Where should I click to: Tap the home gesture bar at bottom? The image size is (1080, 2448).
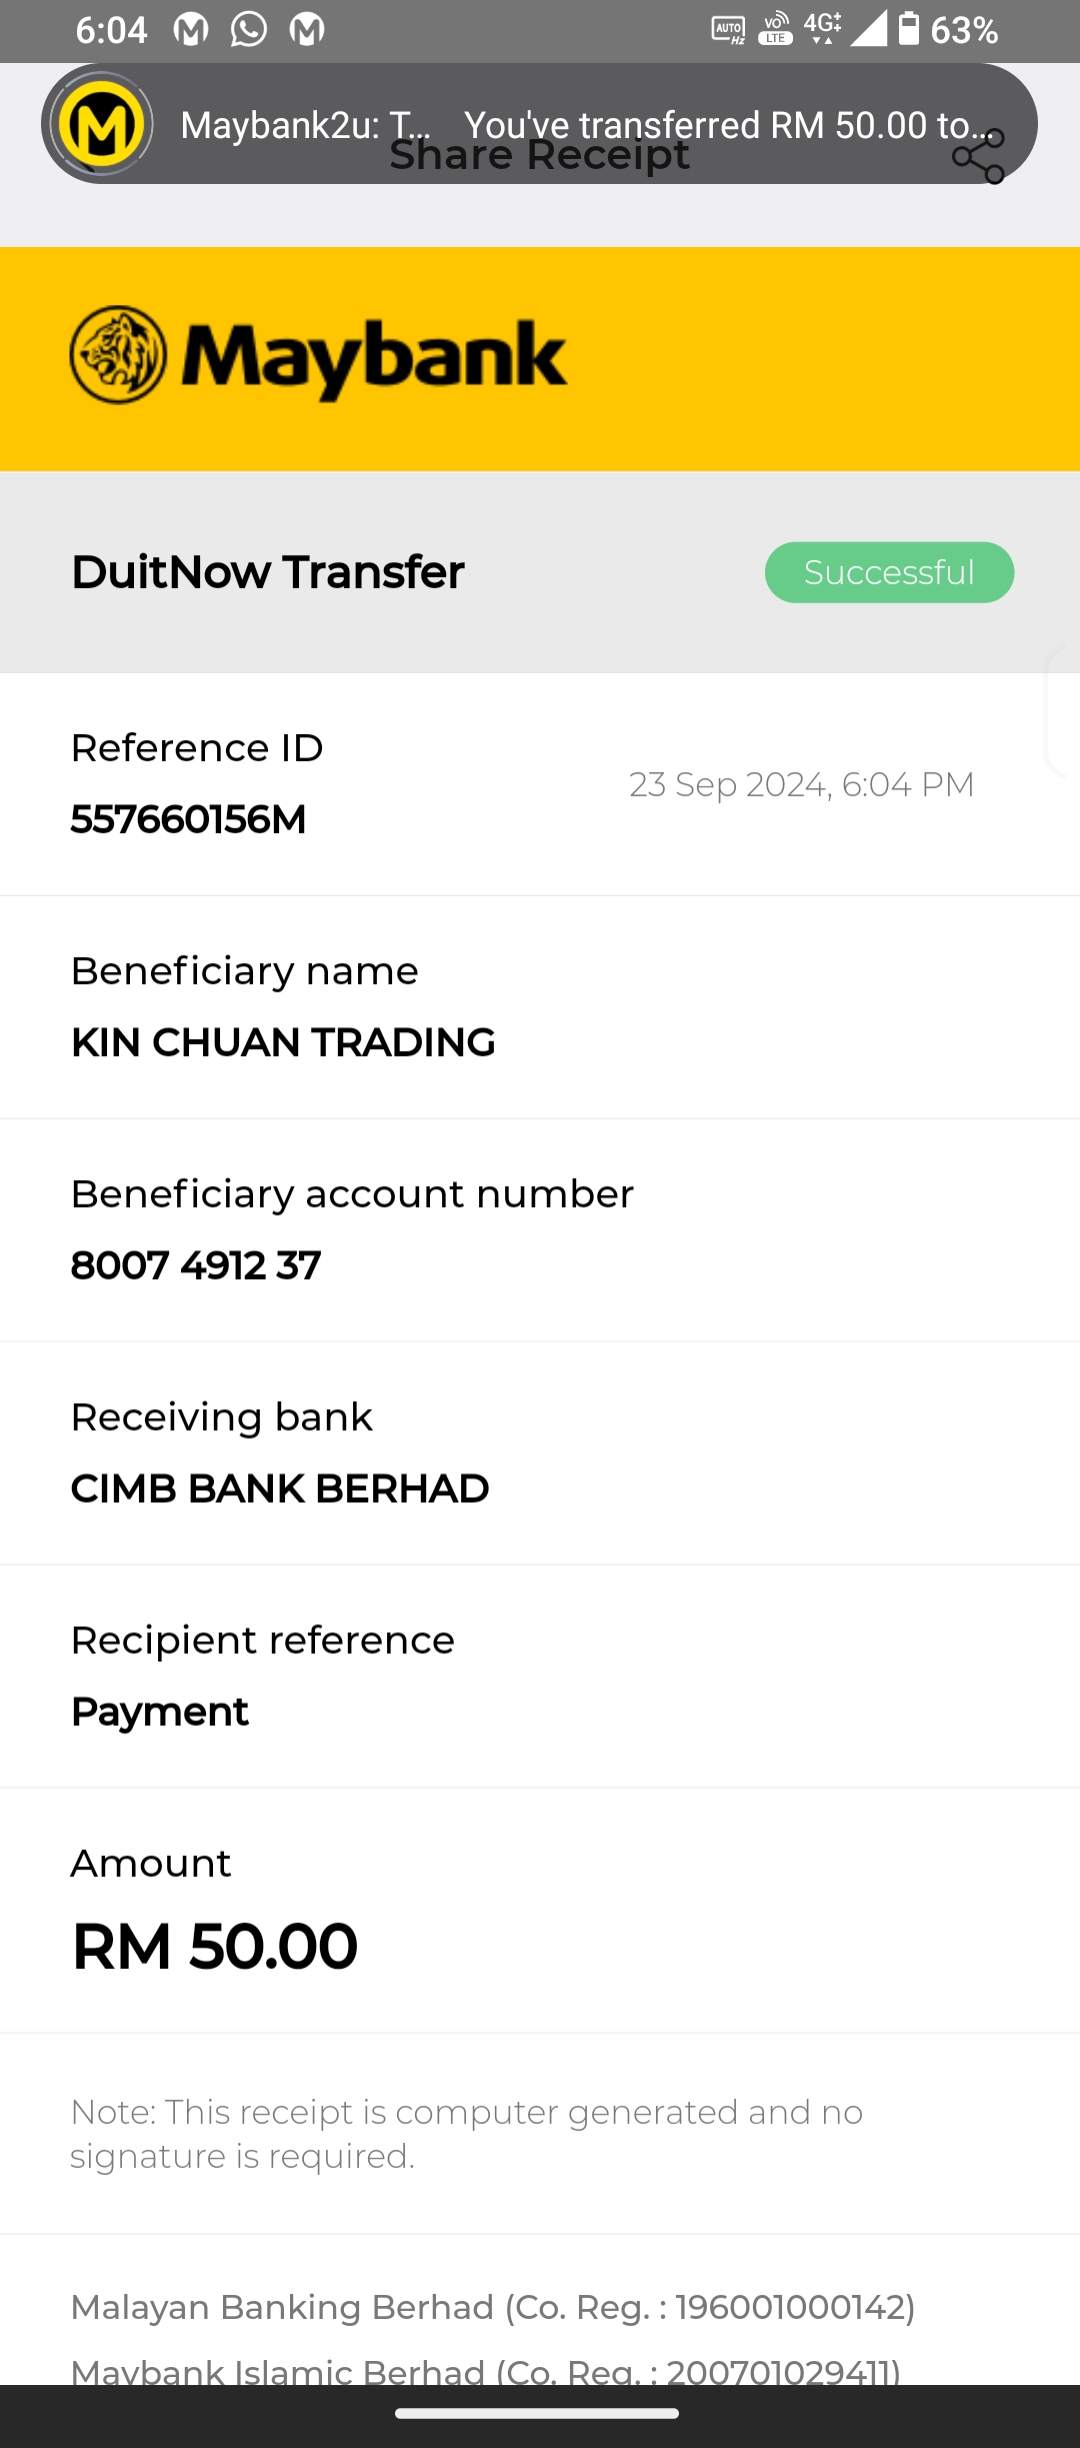[x=538, y=2413]
